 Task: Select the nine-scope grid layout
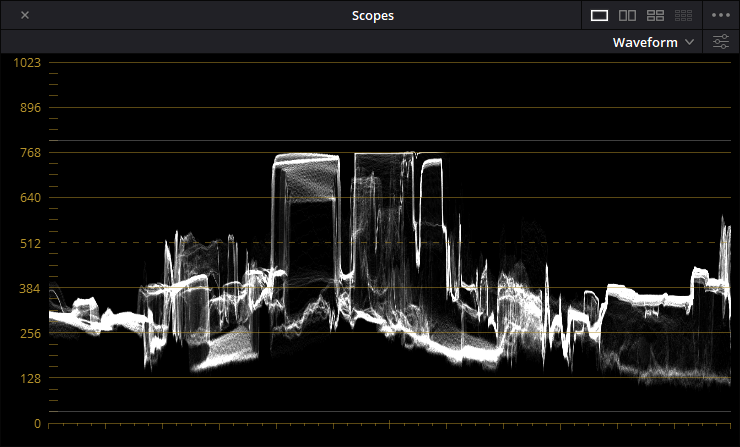pos(684,15)
